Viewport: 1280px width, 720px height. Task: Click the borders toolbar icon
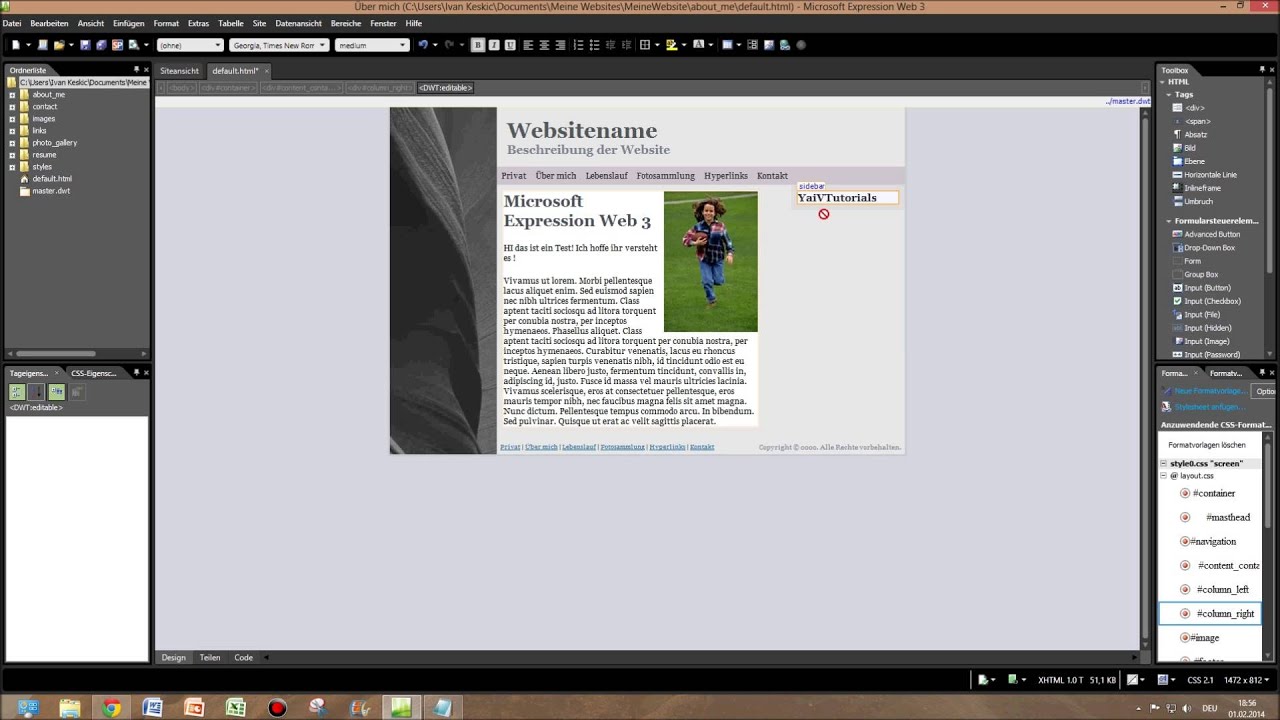(645, 45)
